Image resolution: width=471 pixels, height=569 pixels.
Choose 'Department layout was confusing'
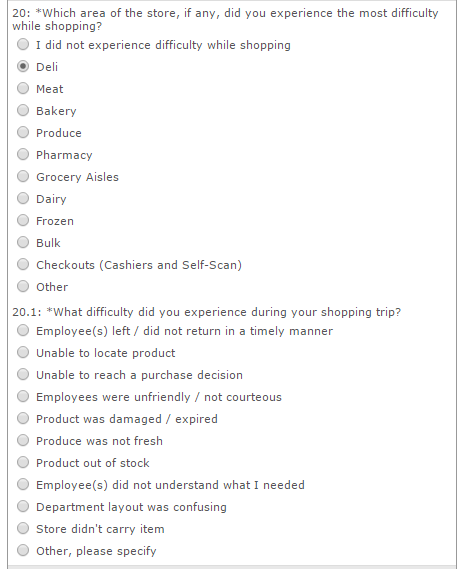tap(23, 506)
